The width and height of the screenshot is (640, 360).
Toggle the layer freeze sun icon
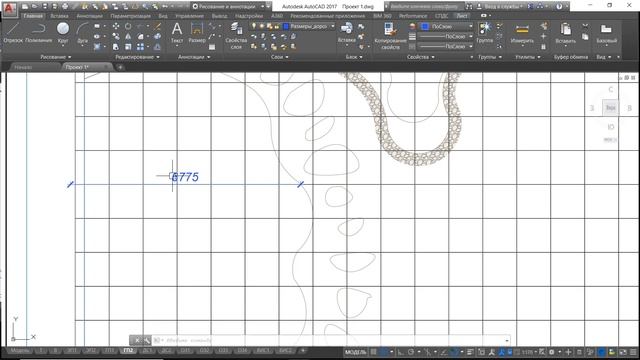click(262, 26)
